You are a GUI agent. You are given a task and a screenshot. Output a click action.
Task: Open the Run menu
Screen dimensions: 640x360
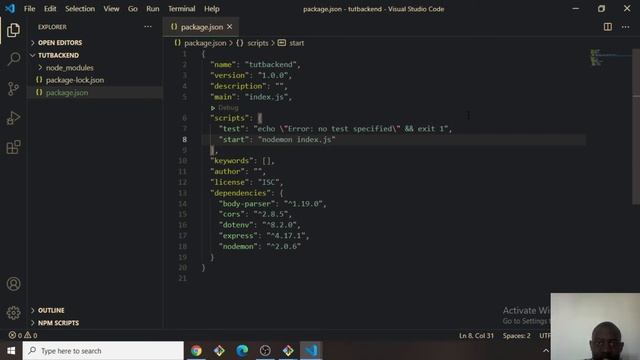[x=153, y=9]
